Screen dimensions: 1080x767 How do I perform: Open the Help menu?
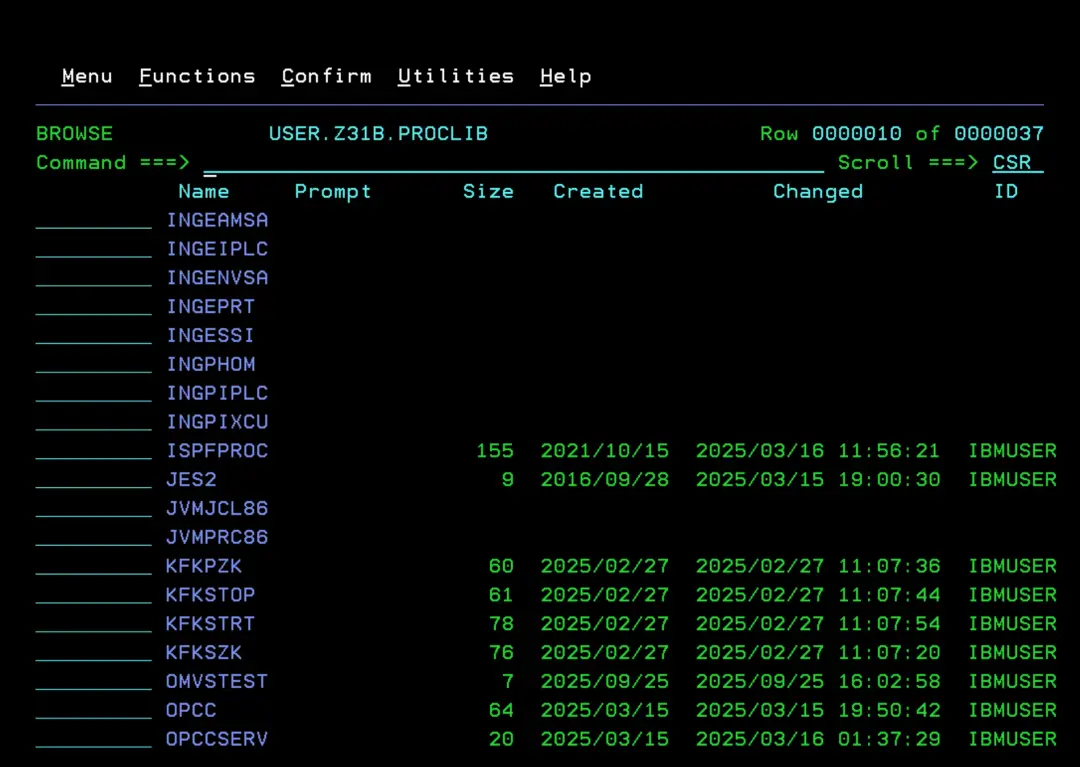click(565, 76)
